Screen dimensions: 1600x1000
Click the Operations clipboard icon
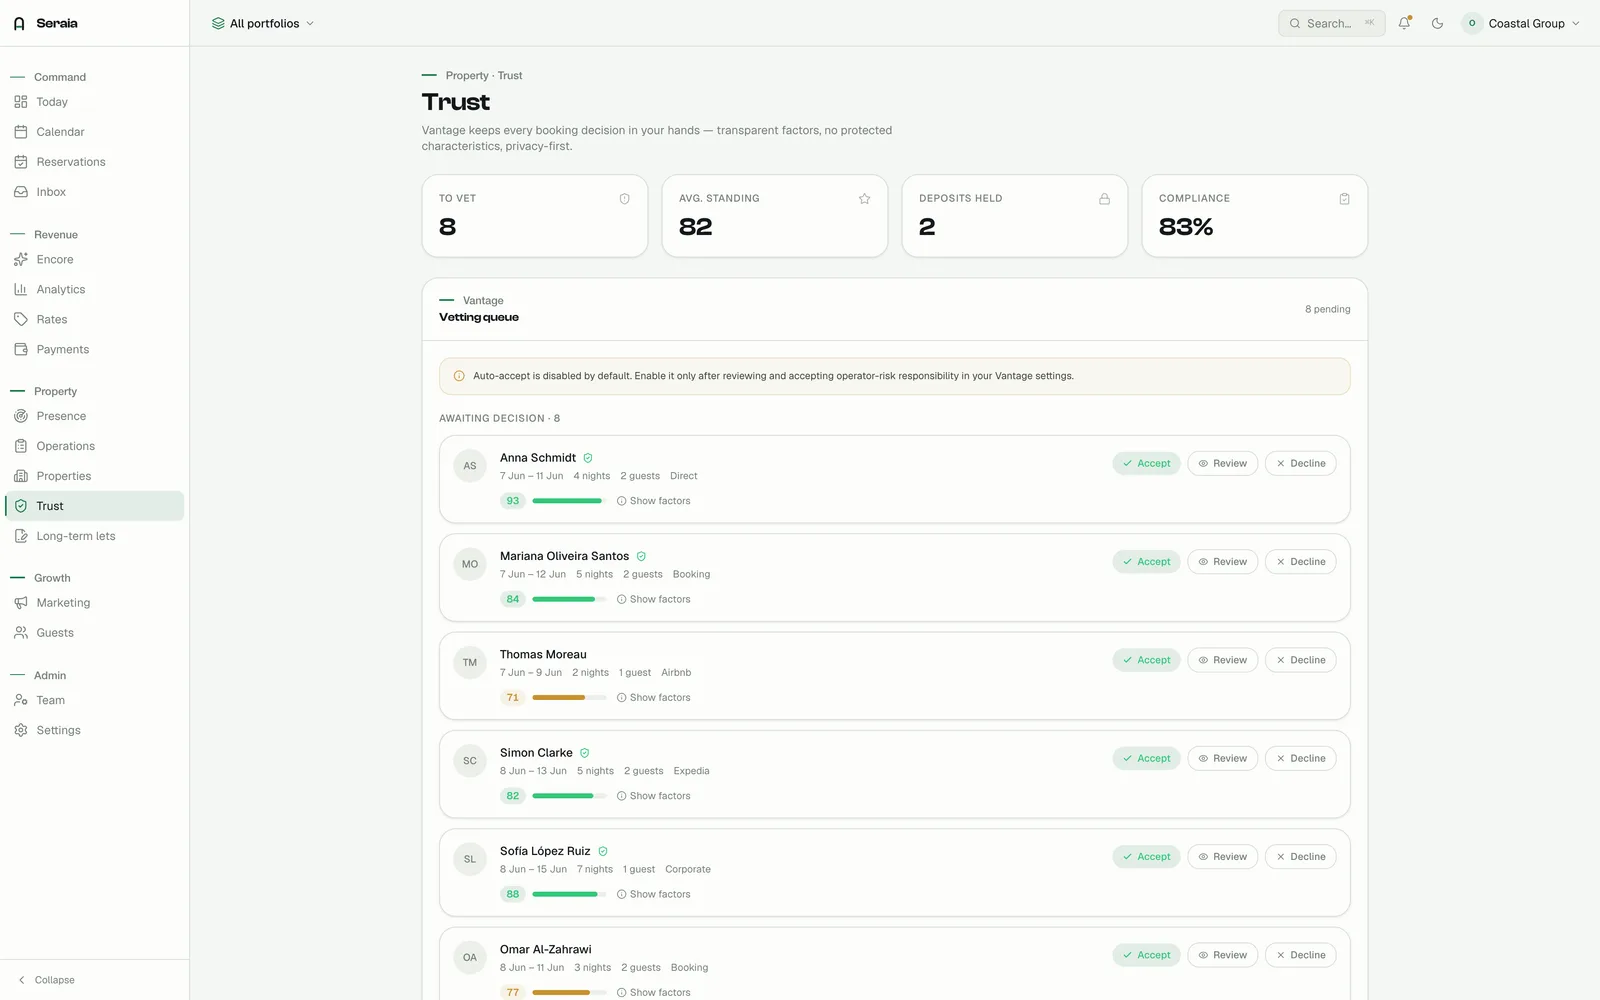(21, 446)
